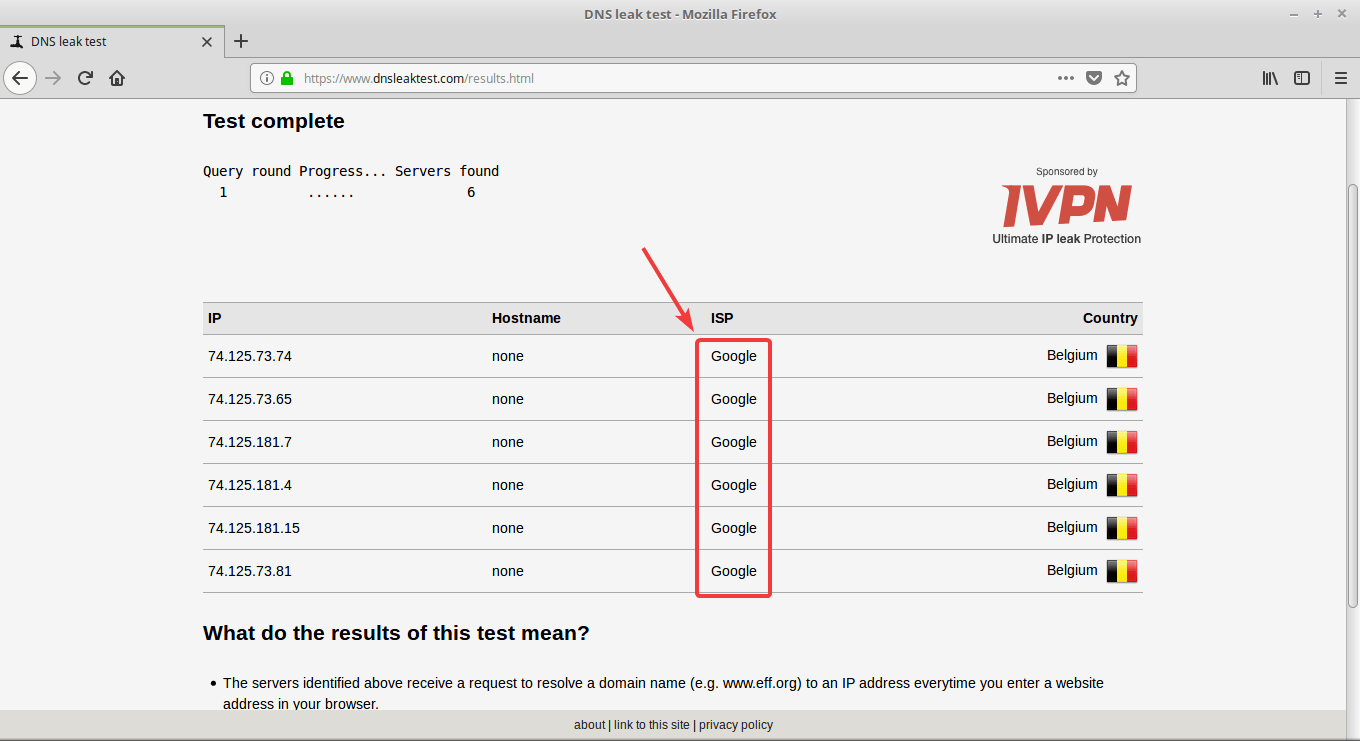The height and width of the screenshot is (741, 1360).
Task: Toggle the sidebar view
Action: pos(1302,78)
